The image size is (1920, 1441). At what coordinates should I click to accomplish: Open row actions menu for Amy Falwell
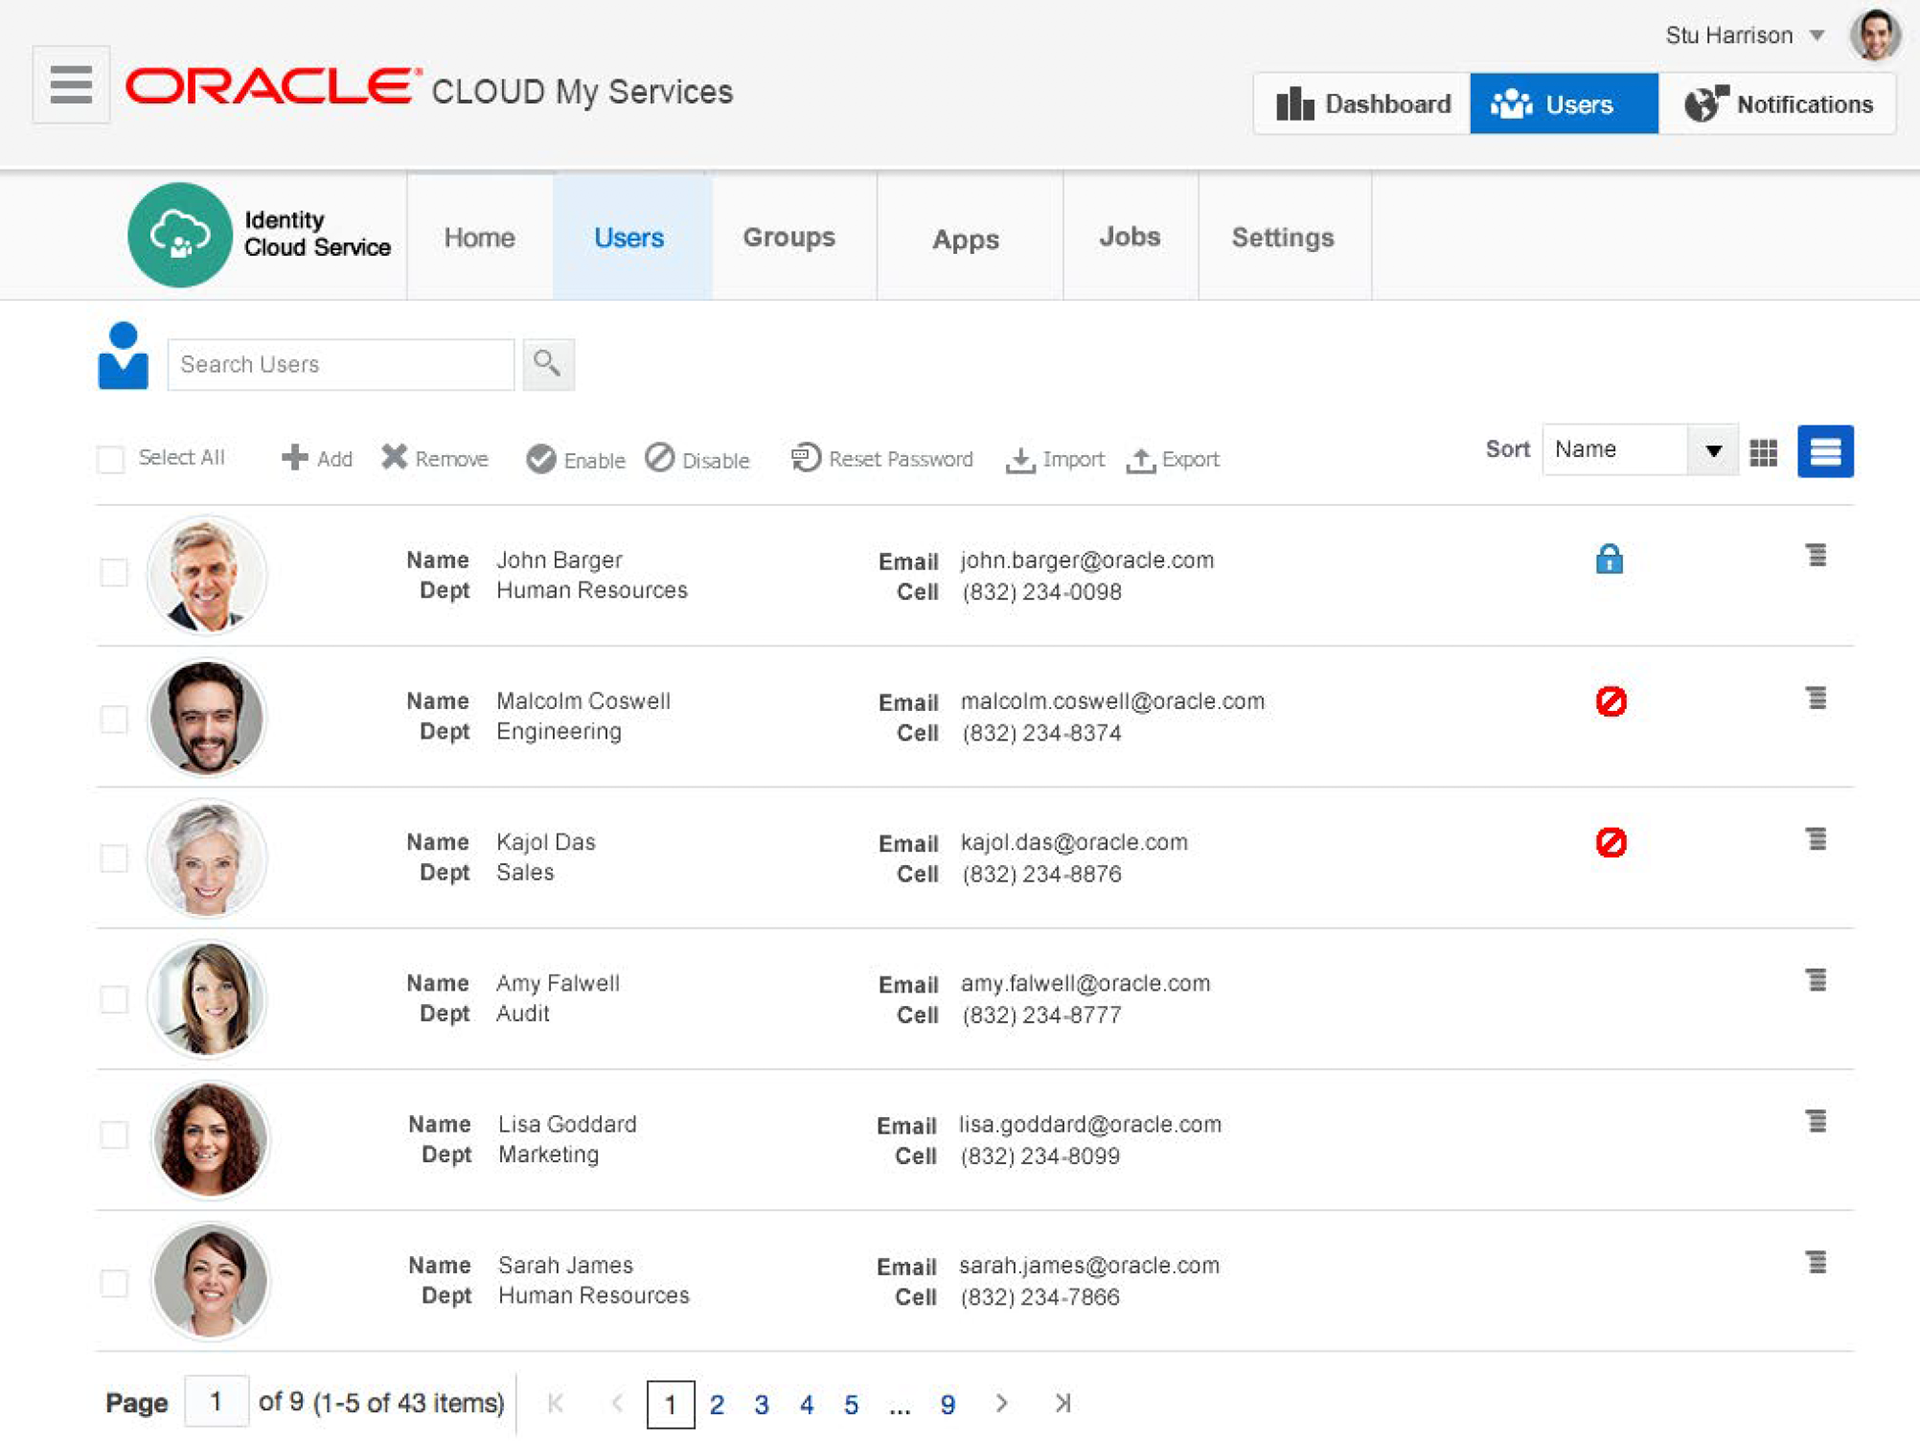coord(1816,979)
